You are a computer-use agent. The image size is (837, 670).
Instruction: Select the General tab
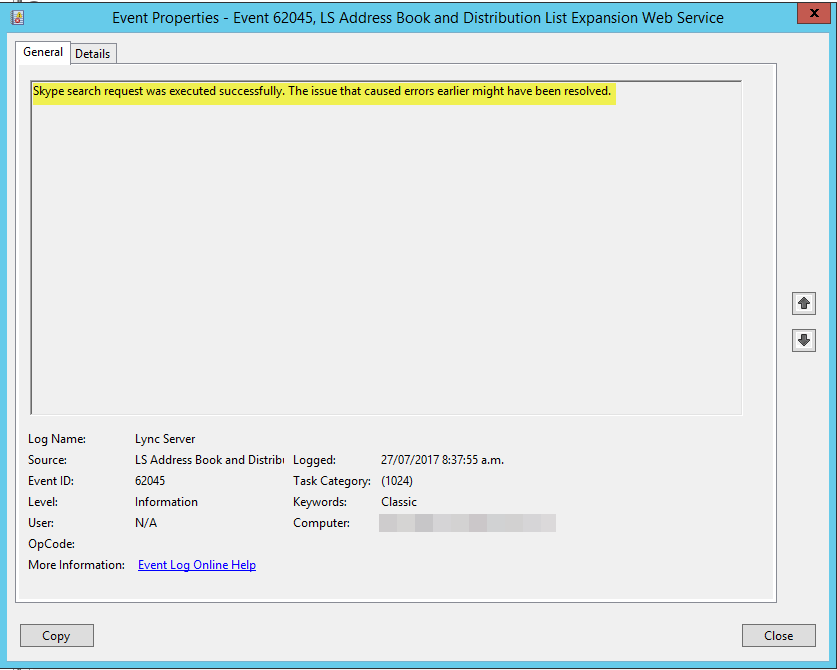pos(43,52)
